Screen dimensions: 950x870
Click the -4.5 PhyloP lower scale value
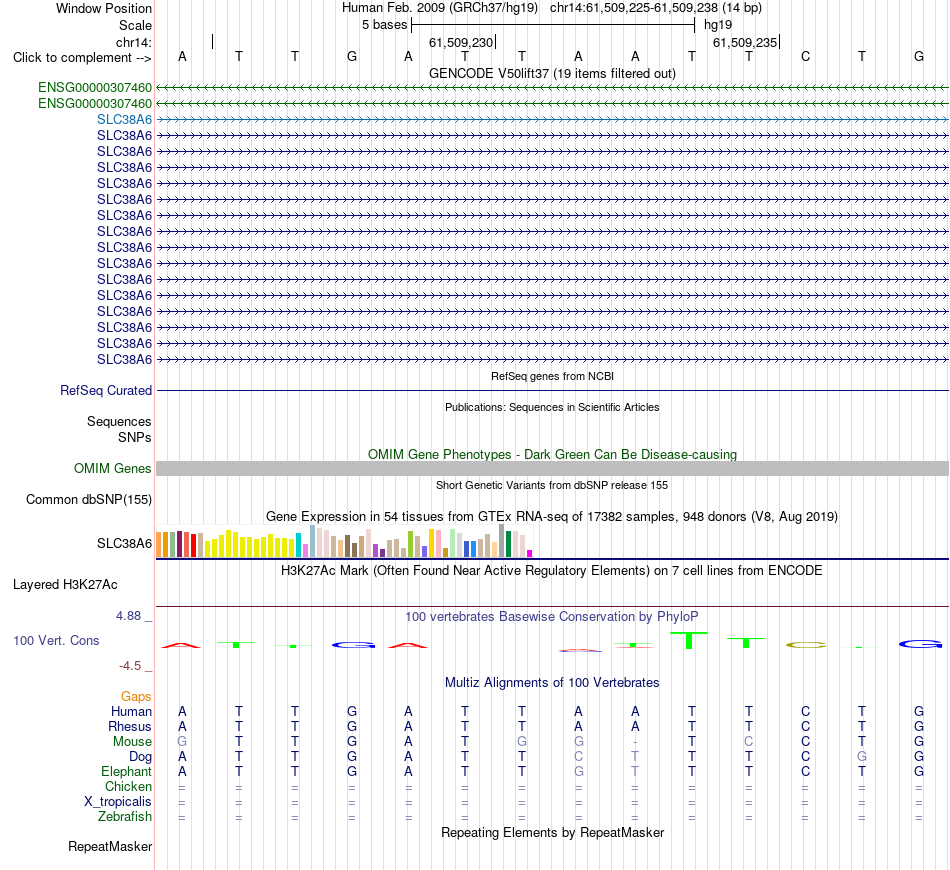pos(130,666)
